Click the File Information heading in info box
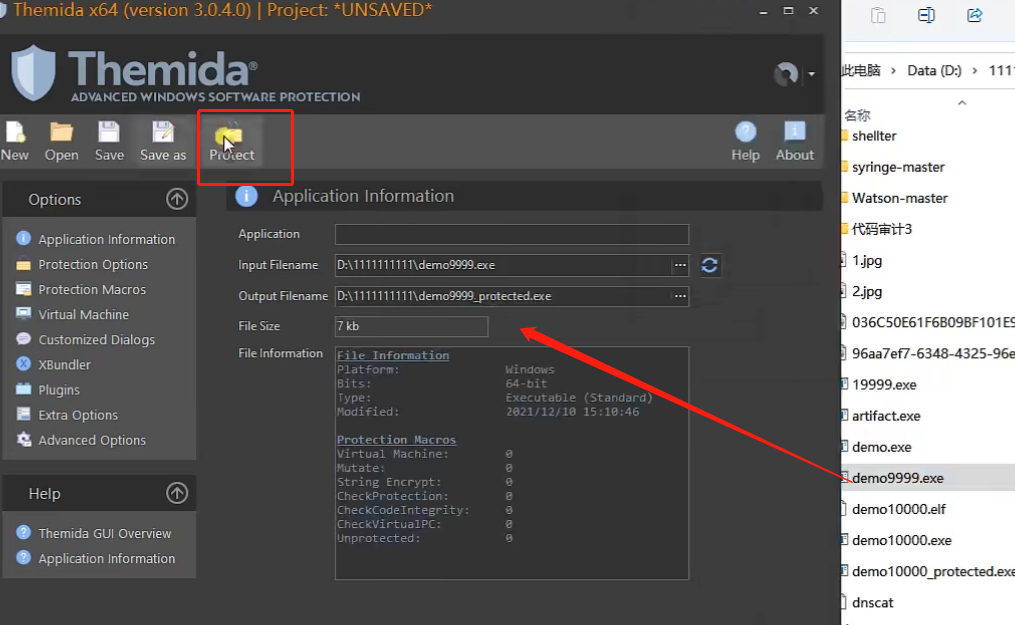Viewport: 1015px width, 625px height. (393, 355)
